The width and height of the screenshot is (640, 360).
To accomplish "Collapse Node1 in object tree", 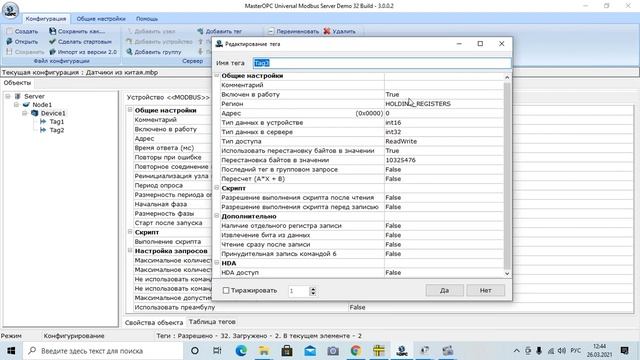I will click(16, 105).
